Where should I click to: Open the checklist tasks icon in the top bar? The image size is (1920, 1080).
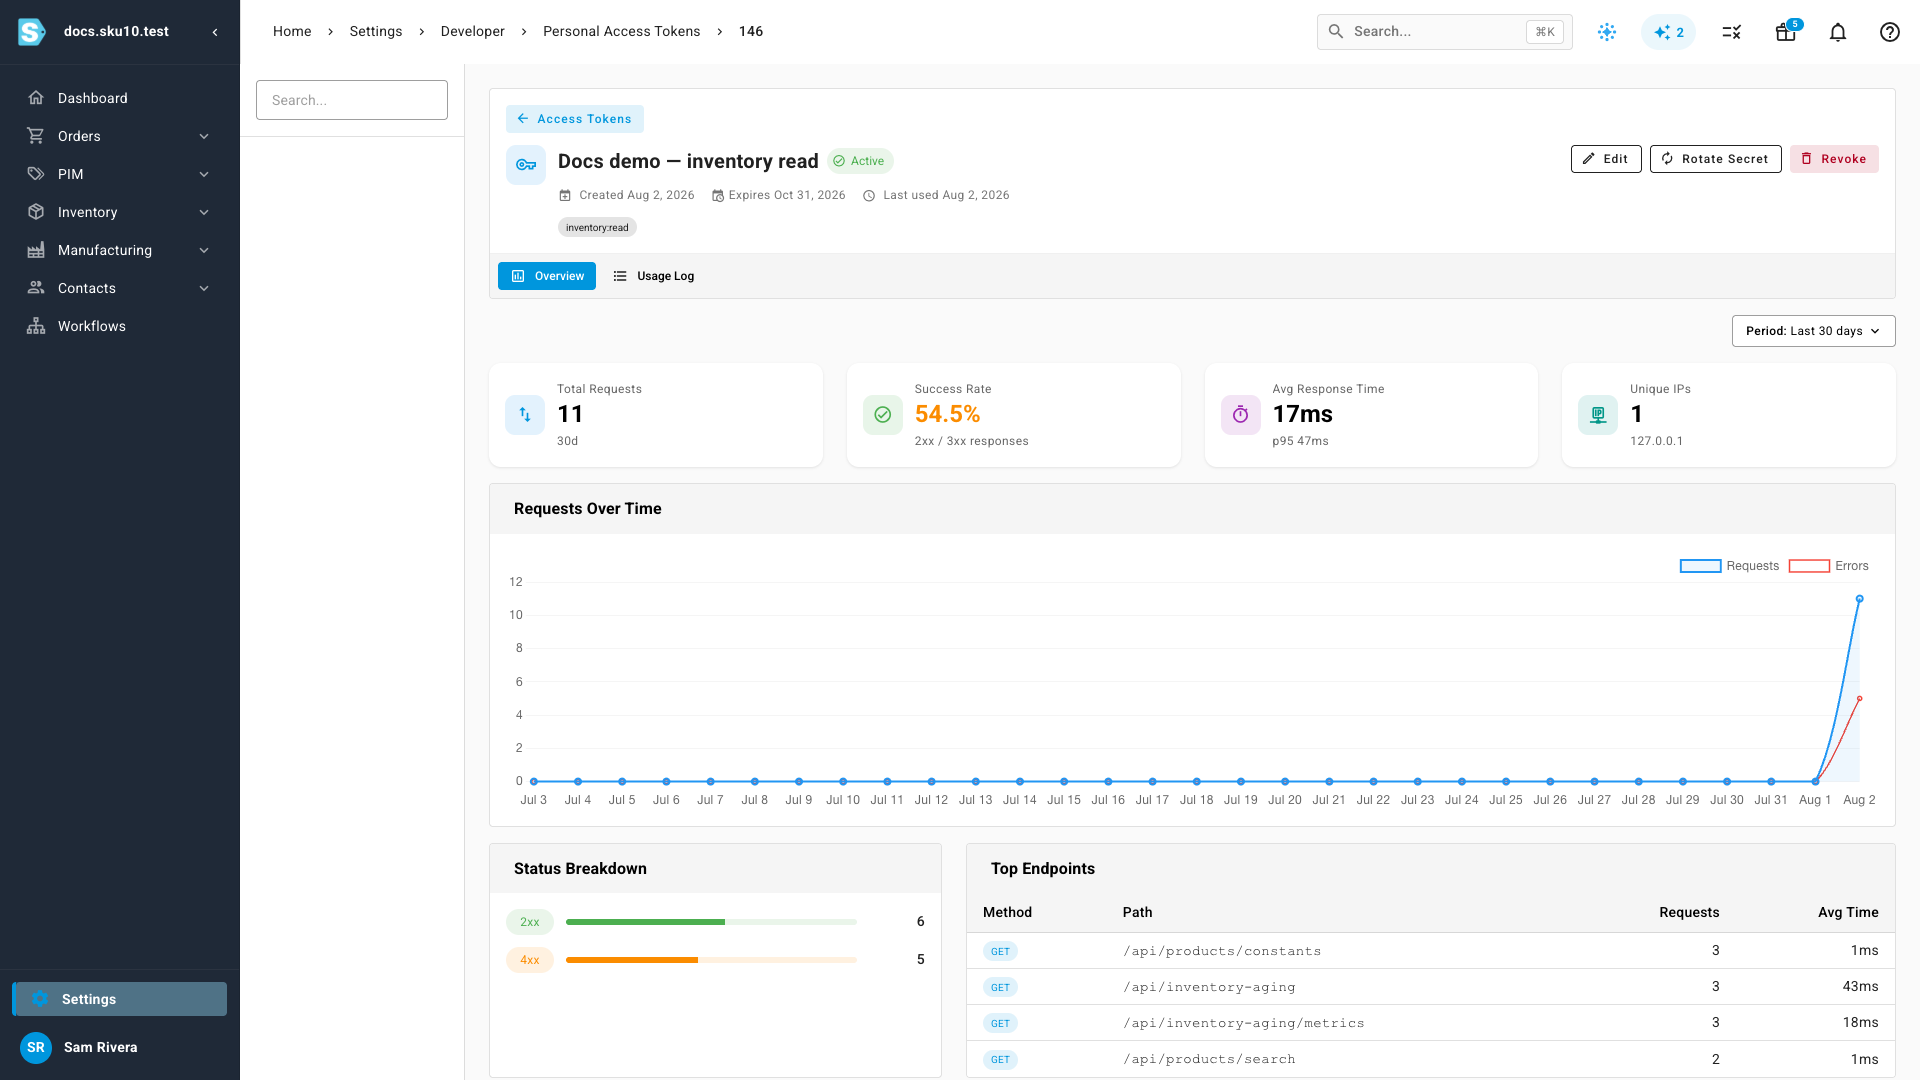pos(1732,32)
